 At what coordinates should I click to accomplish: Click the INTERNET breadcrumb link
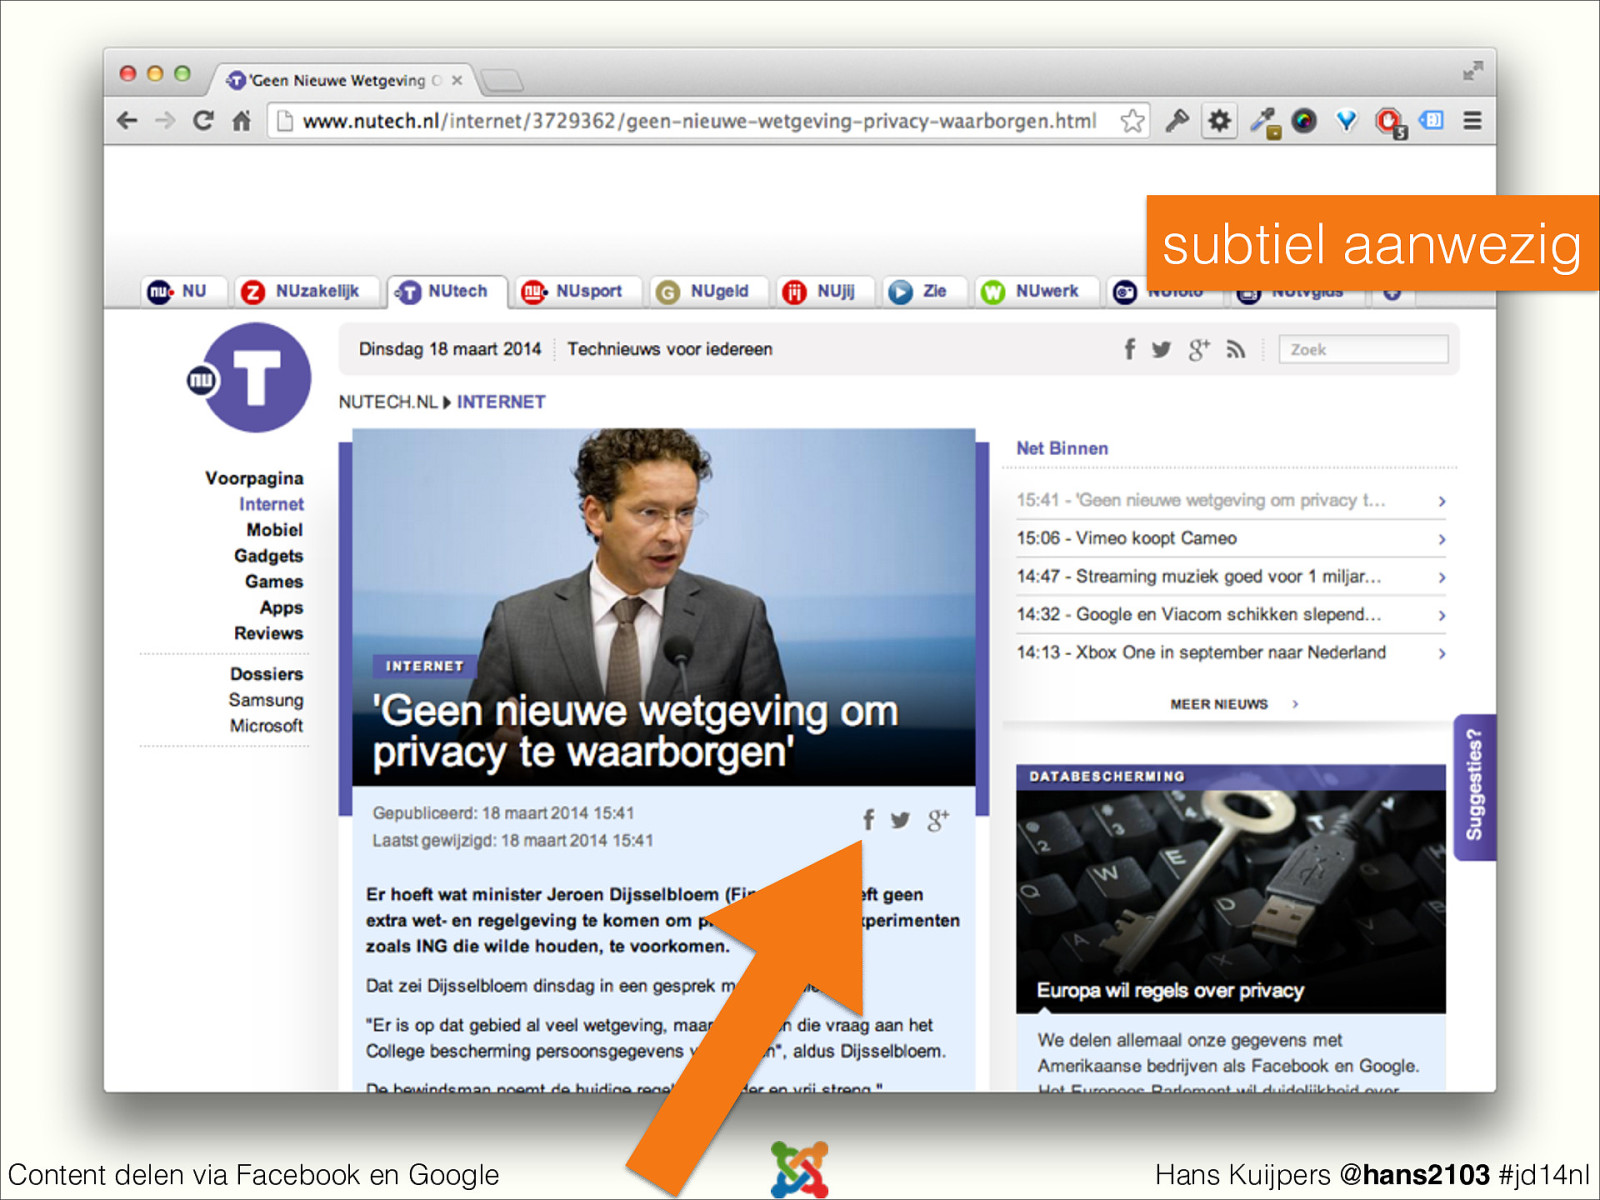pos(501,402)
